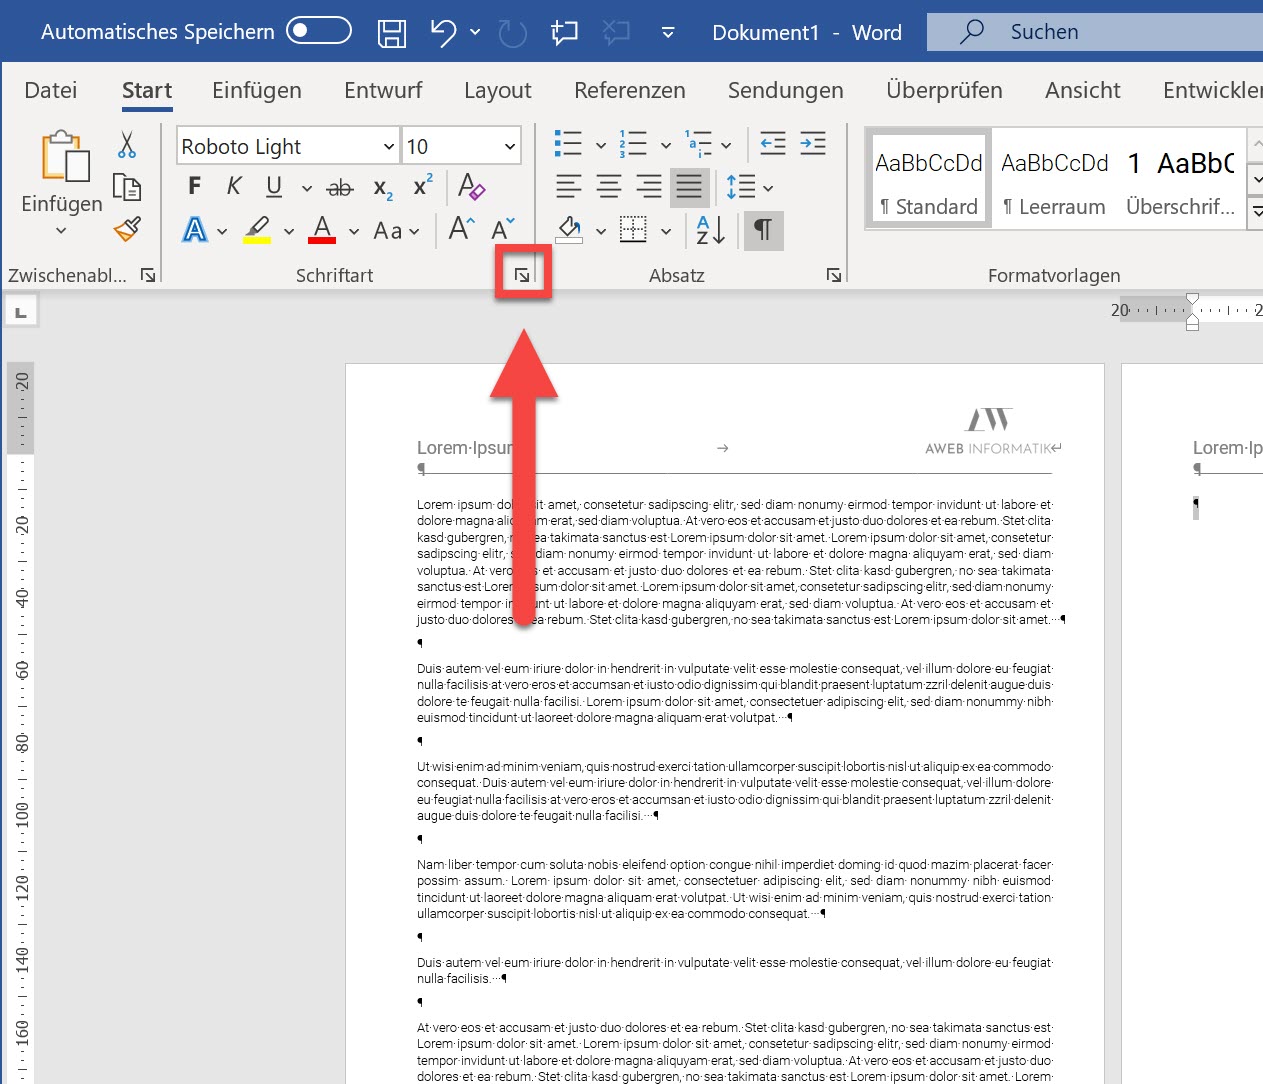Viewport: 1263px width, 1084px height.
Task: Click the Clear All Formatting icon
Action: pos(471,186)
